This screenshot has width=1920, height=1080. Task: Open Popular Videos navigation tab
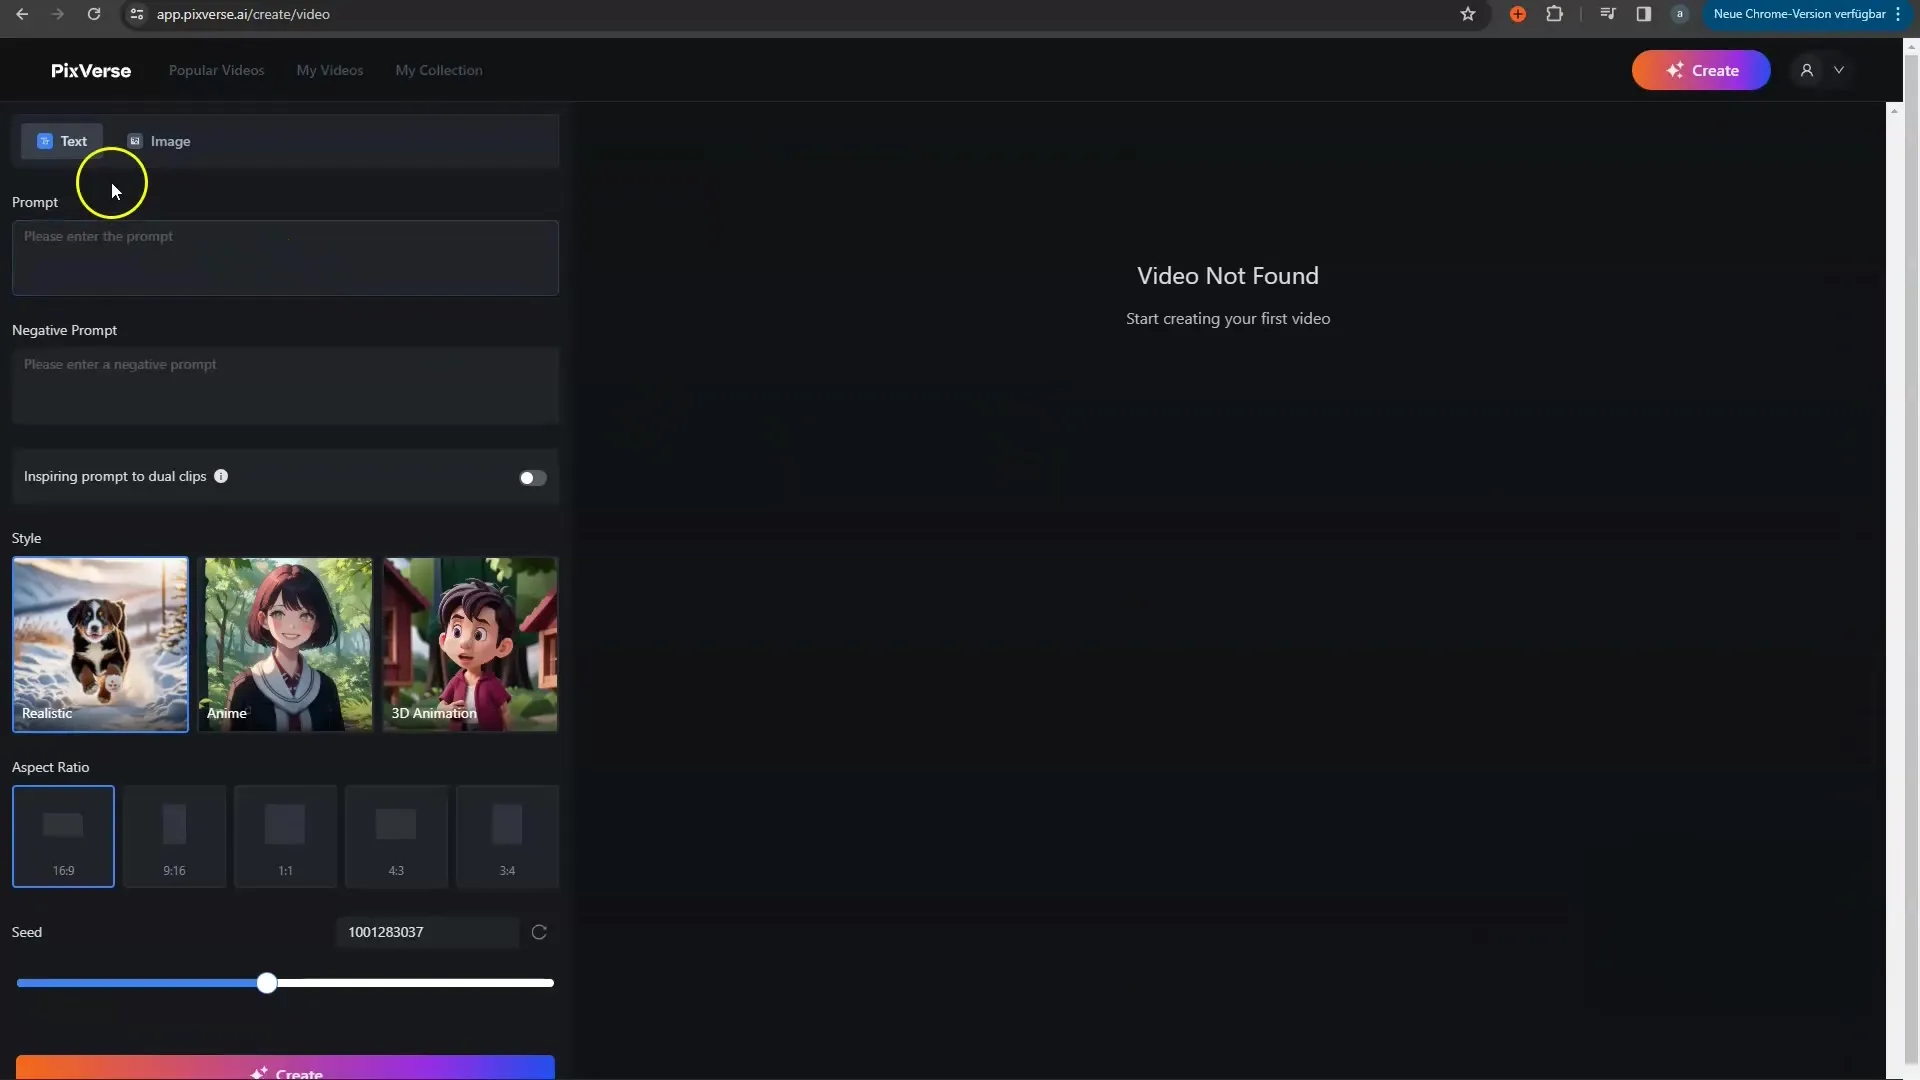(216, 69)
